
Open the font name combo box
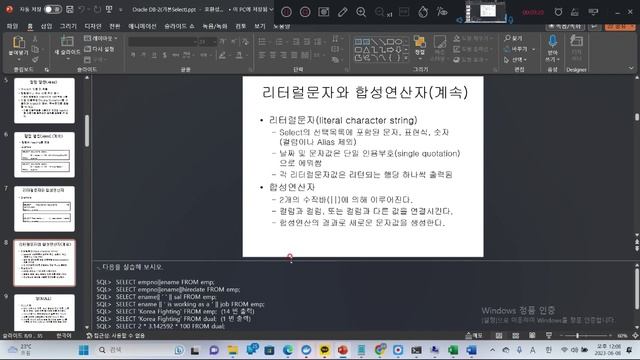point(163,42)
